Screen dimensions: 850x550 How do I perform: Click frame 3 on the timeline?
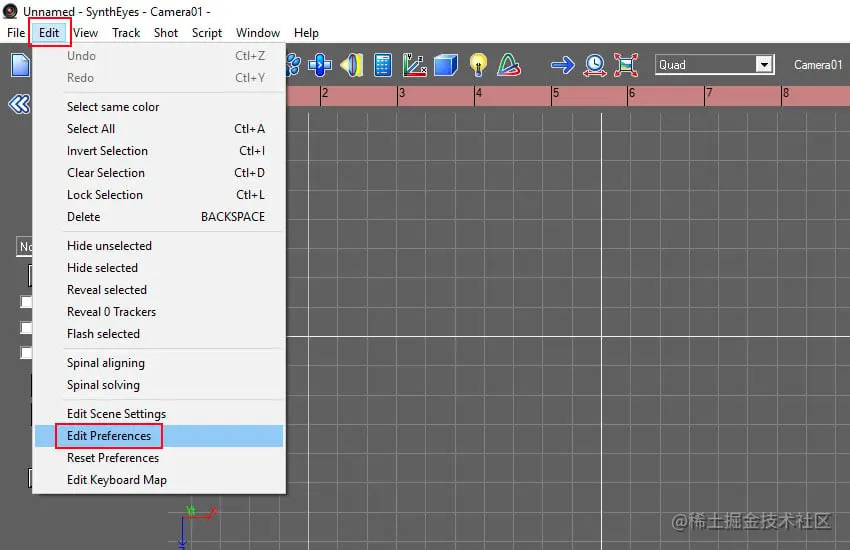pyautogui.click(x=402, y=93)
